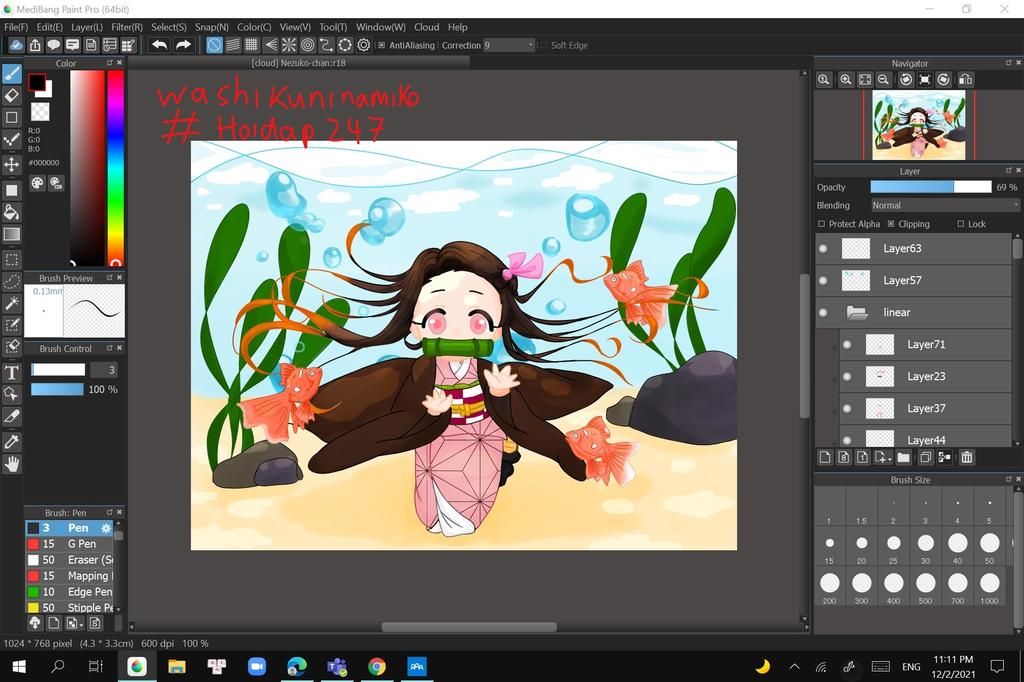Viewport: 1024px width, 682px height.
Task: Enable the concentric circle snap guide
Action: tap(307, 45)
